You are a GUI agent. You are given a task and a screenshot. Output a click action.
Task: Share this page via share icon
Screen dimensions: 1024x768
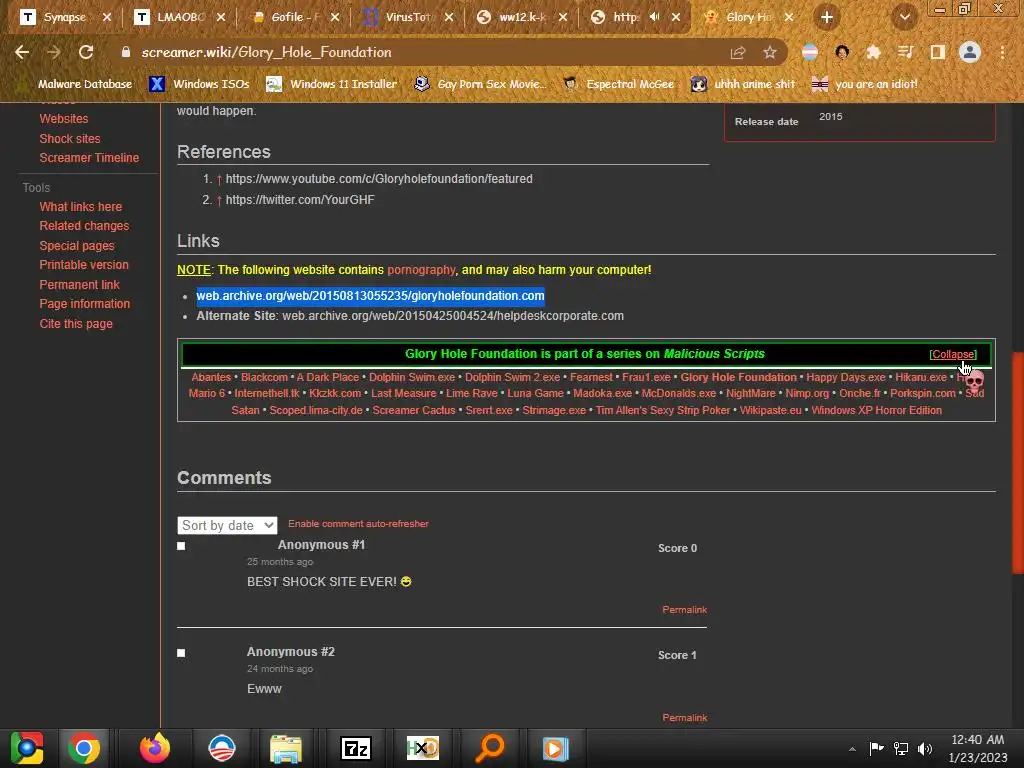(x=738, y=52)
